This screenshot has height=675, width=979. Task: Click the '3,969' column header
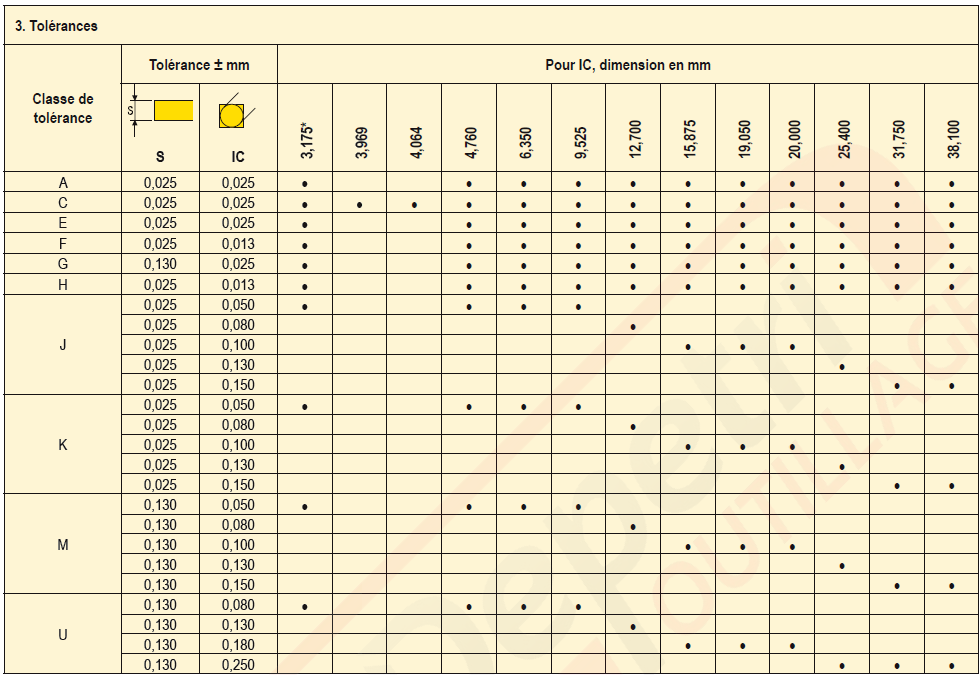(x=362, y=143)
